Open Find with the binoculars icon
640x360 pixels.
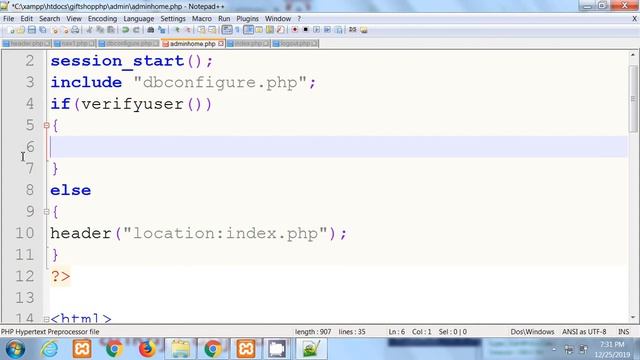[x=151, y=30]
